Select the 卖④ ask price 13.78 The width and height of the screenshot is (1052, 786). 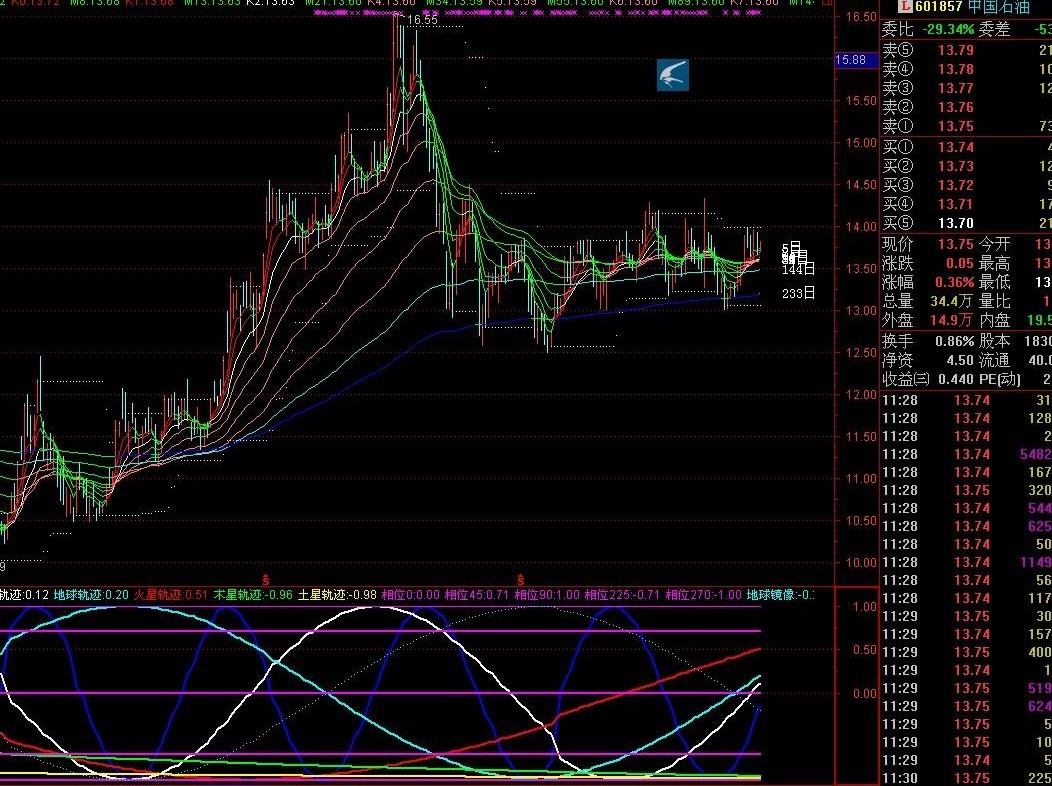click(x=955, y=69)
